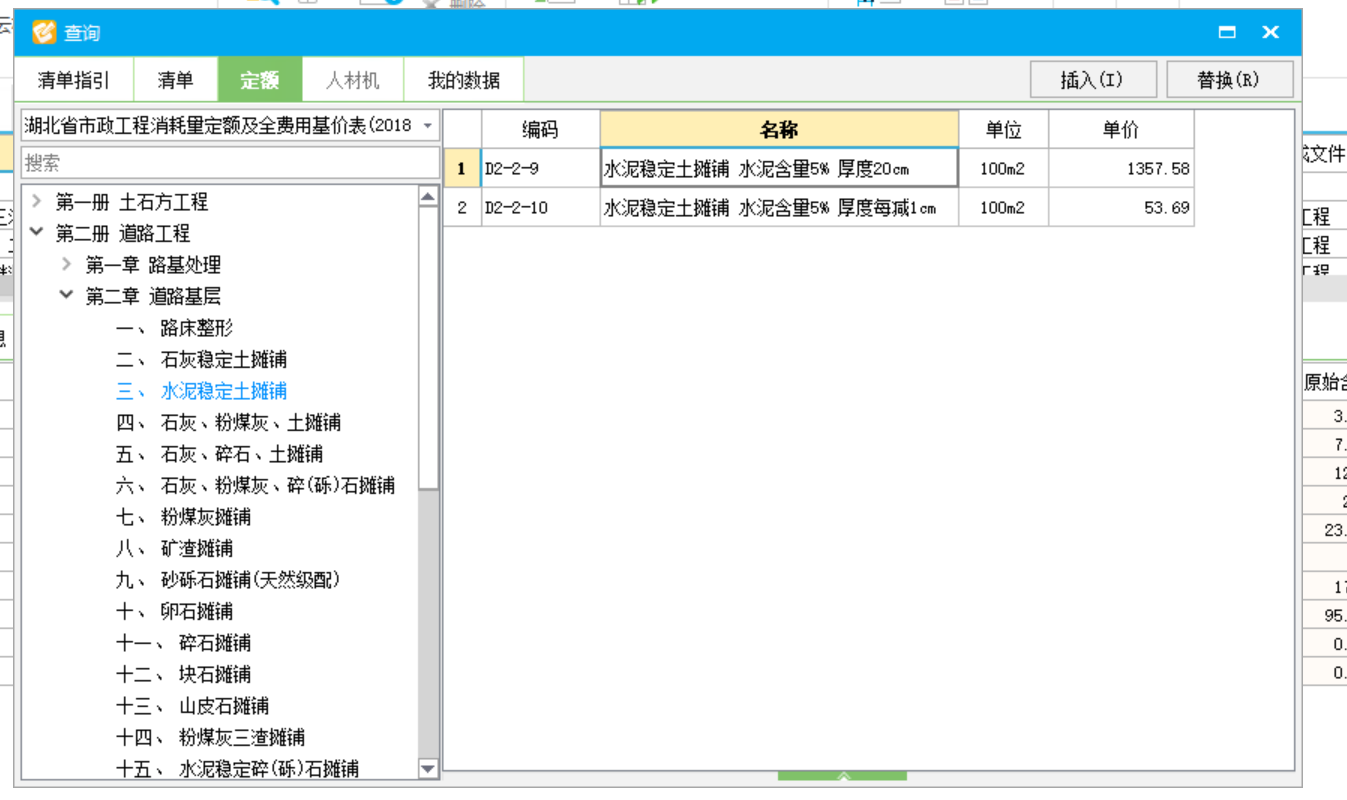Click the tree panel scrollbar thumb
Image resolution: width=1347 pixels, height=800 pixels.
pyautogui.click(x=428, y=348)
